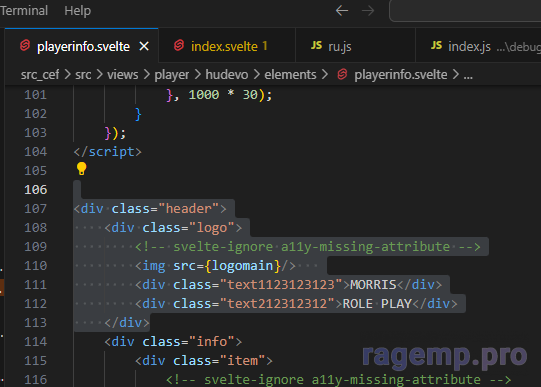Open the Terminal menu
Viewport: 541px width, 387px height.
point(23,11)
